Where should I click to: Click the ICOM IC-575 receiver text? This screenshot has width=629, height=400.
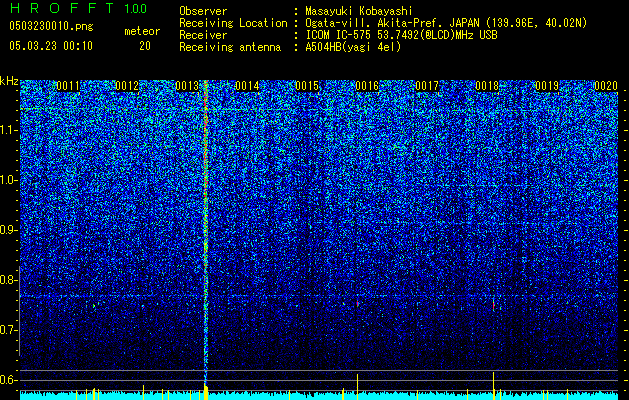click(401, 35)
